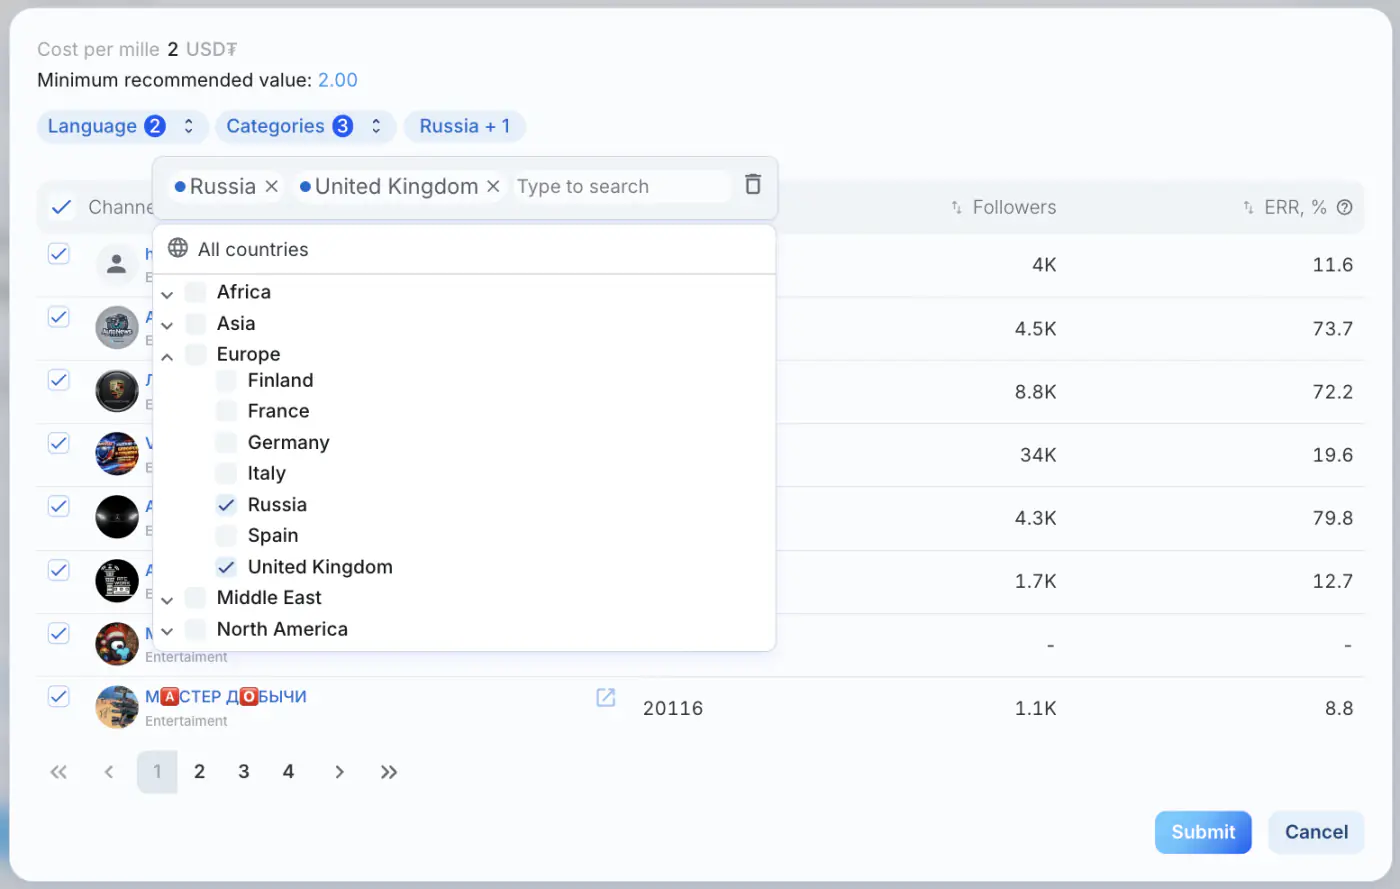Check the France checkbox

[227, 411]
